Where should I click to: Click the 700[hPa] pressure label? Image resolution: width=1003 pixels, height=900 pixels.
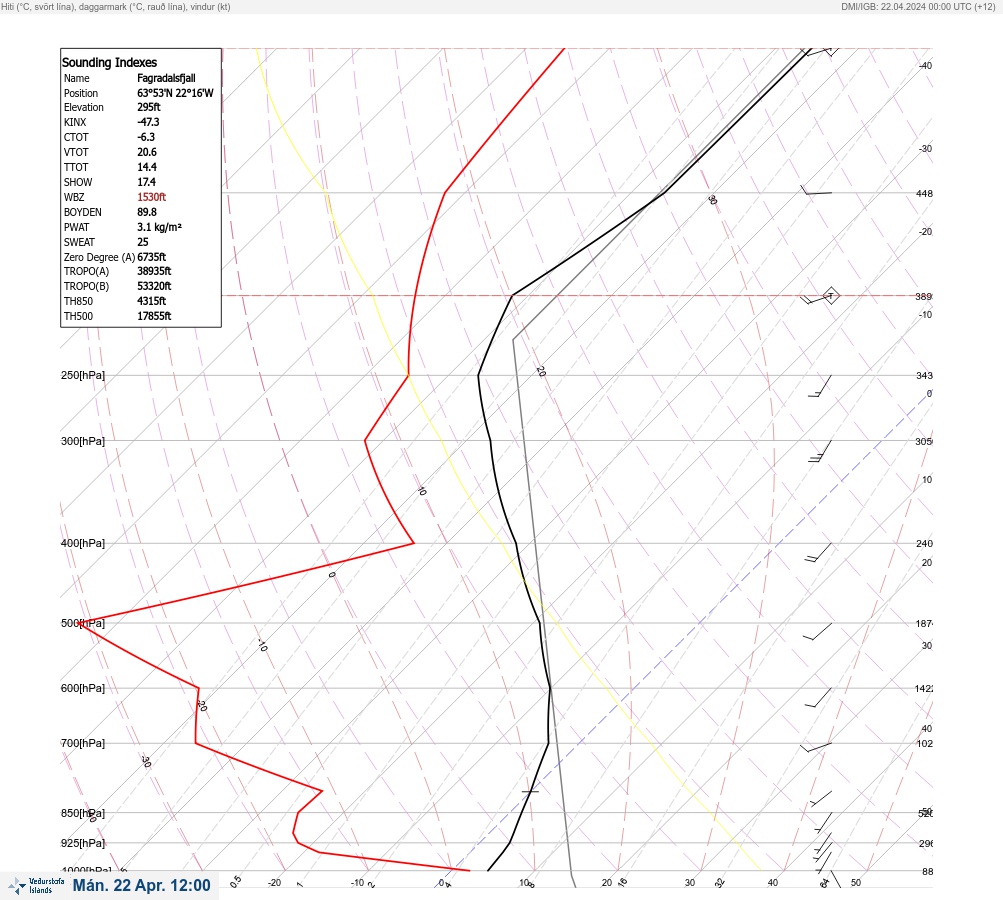point(83,743)
